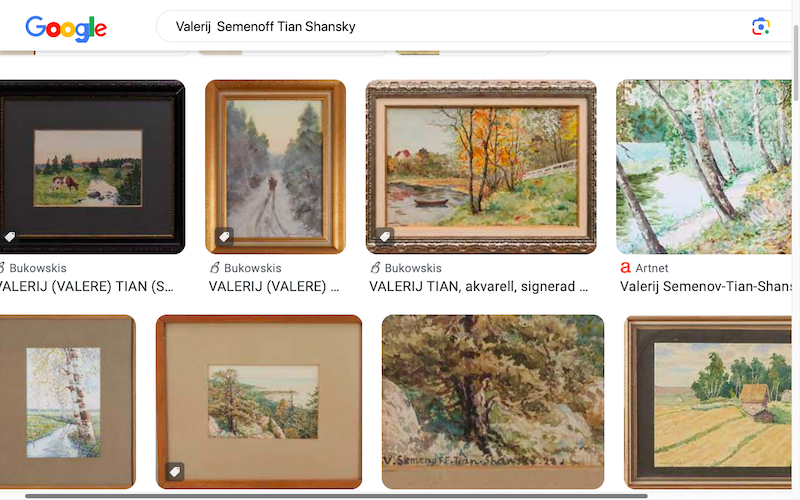The image size is (800, 500).
Task: Open autumn river with boat painting
Action: tap(481, 167)
